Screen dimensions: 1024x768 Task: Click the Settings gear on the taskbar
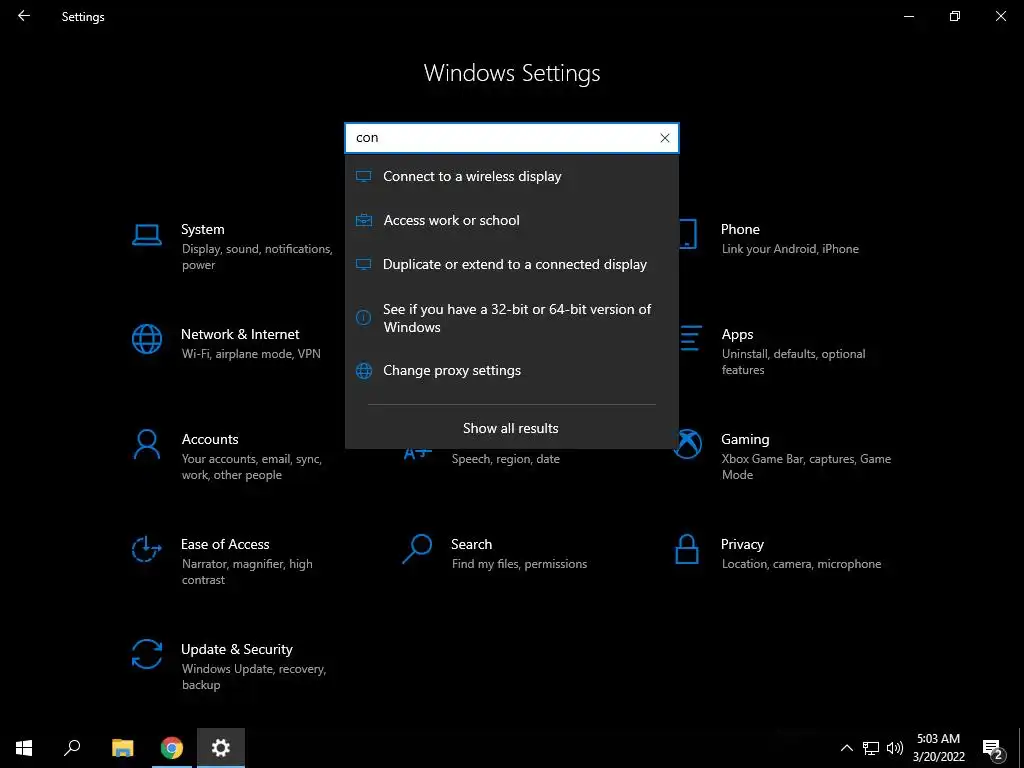click(x=221, y=748)
